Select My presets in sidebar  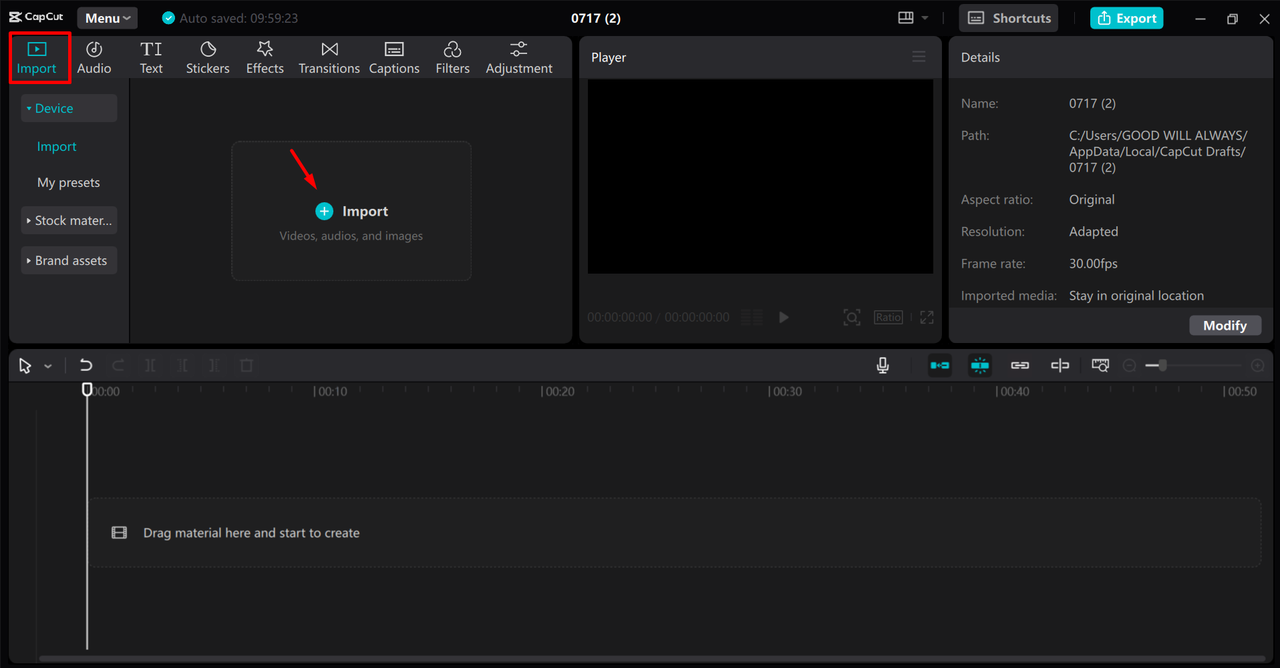click(69, 182)
